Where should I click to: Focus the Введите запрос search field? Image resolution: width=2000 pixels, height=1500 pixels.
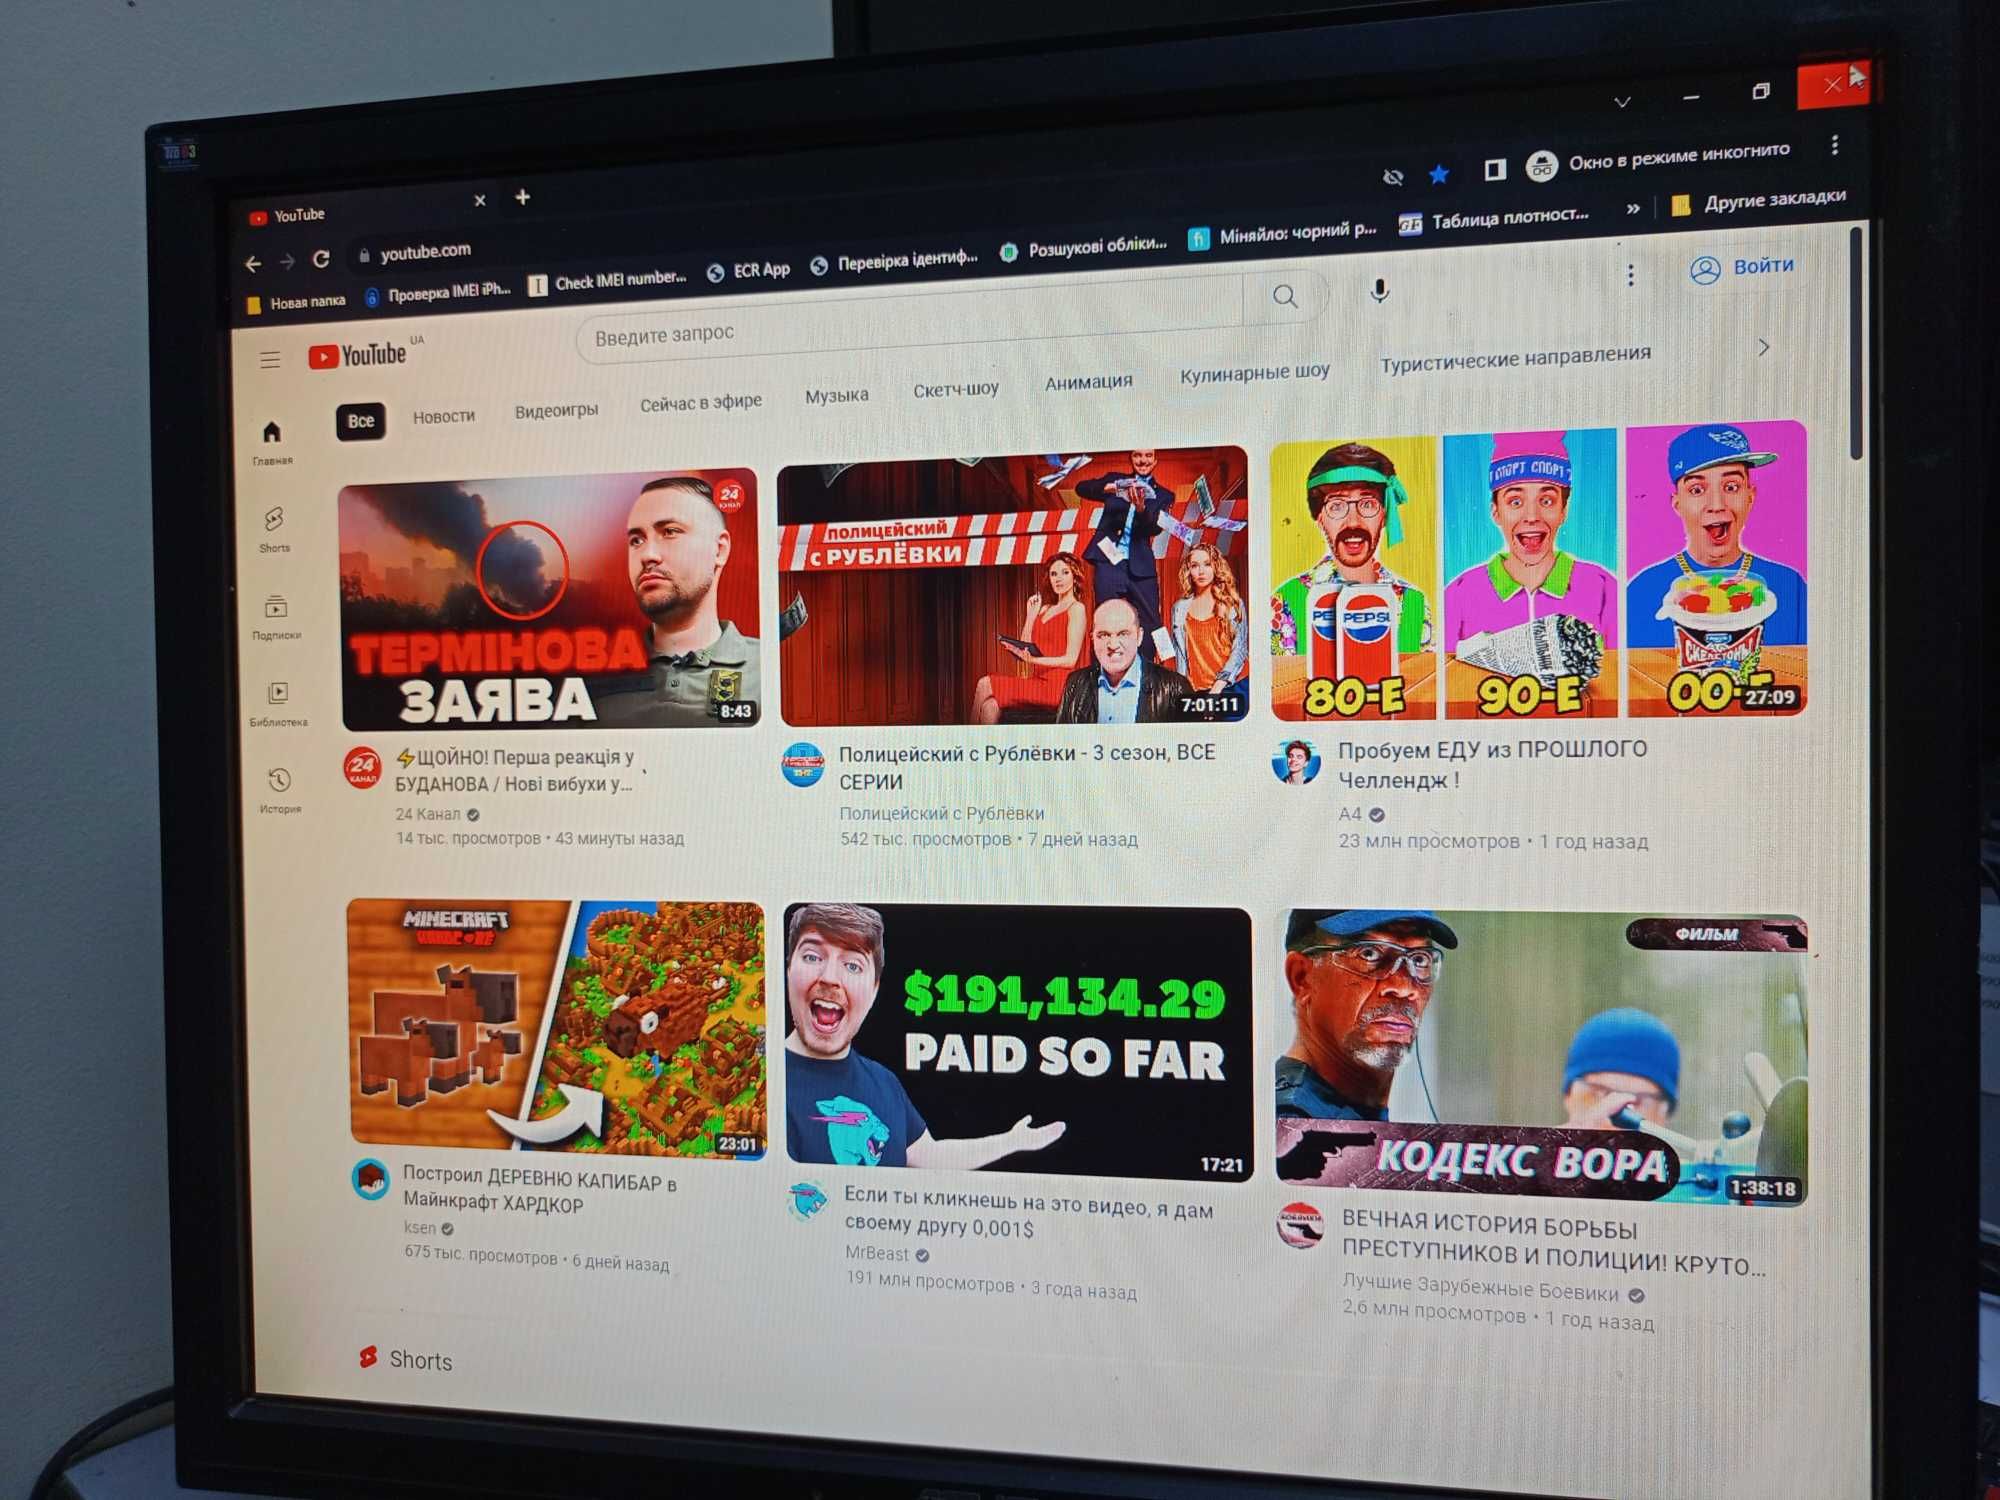point(910,318)
